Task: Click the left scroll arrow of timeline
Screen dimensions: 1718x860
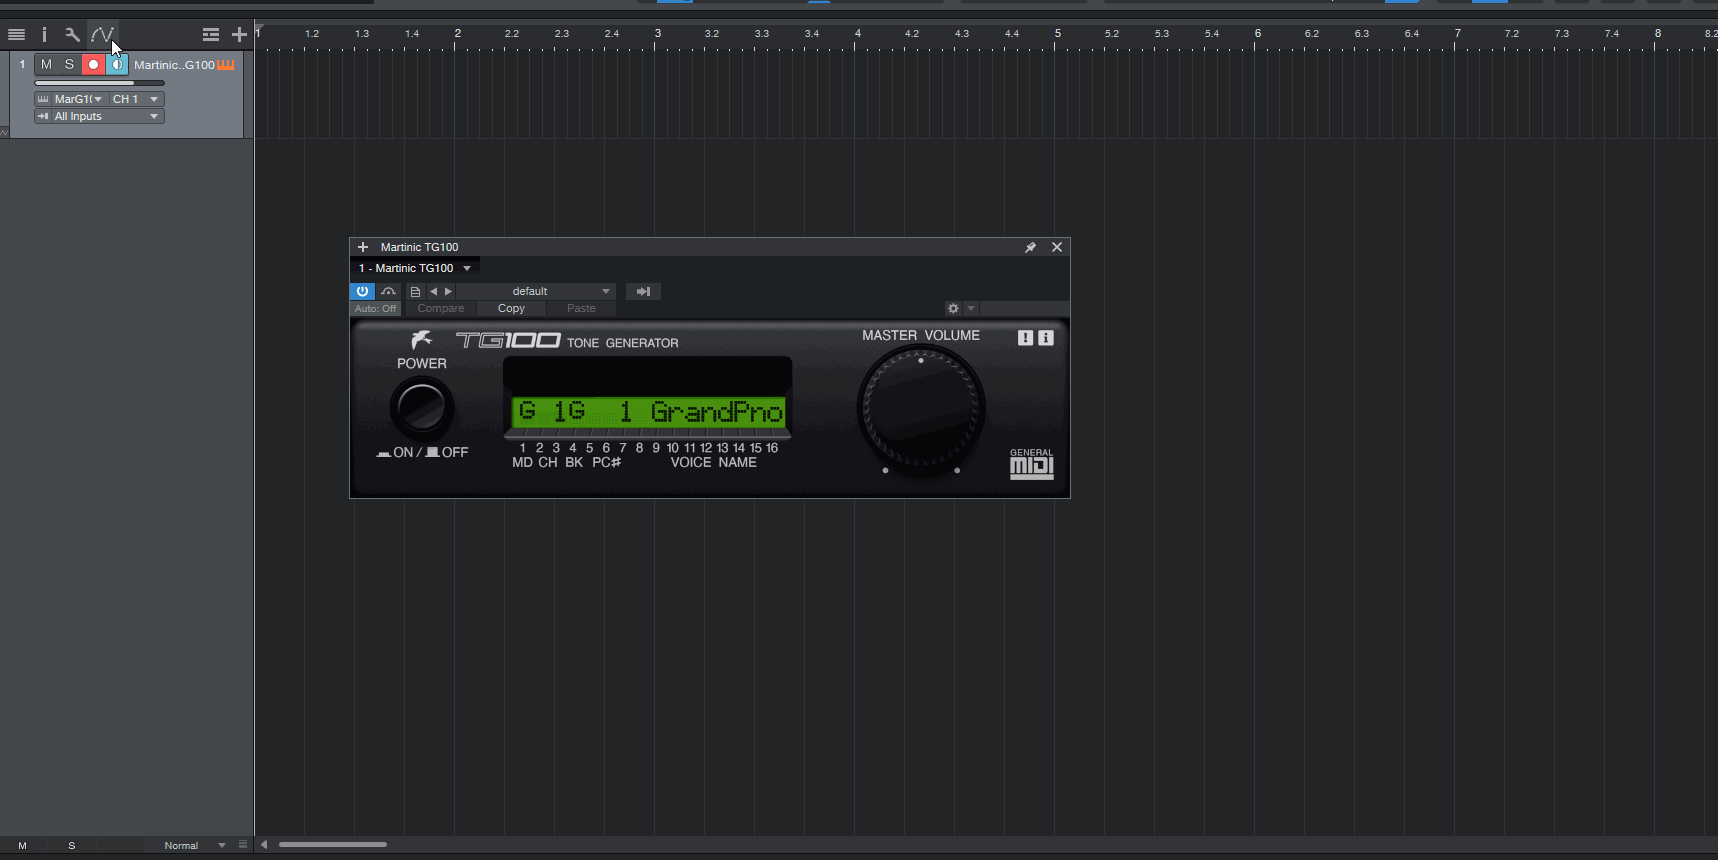Action: [x=264, y=845]
